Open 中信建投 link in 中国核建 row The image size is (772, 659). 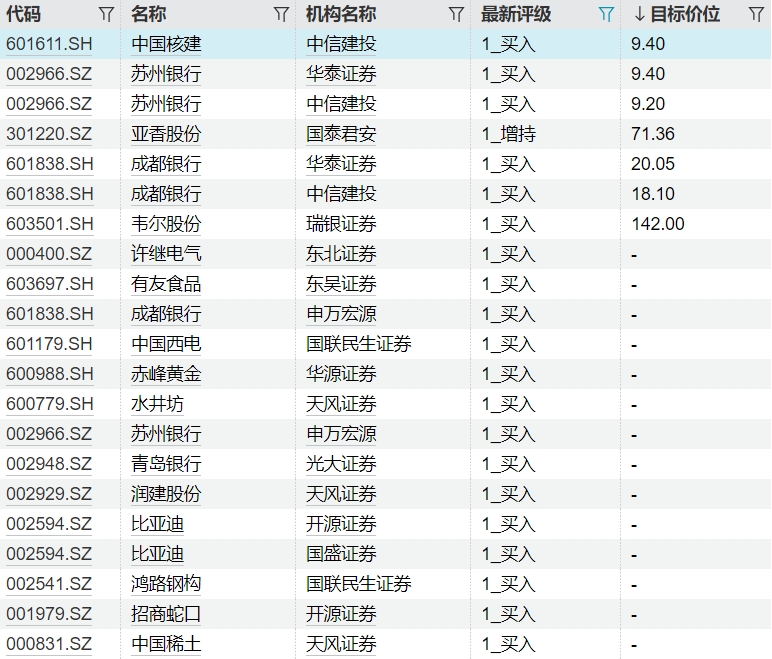(x=341, y=44)
